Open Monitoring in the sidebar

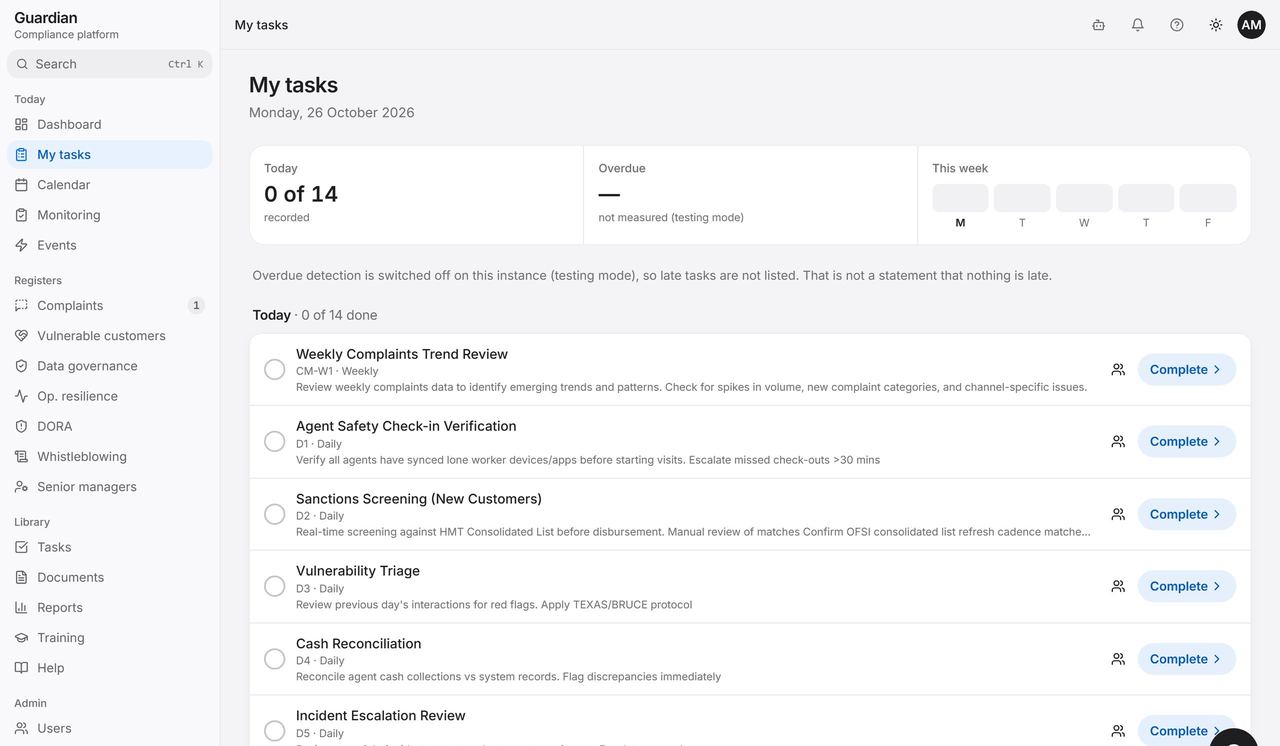point(110,215)
